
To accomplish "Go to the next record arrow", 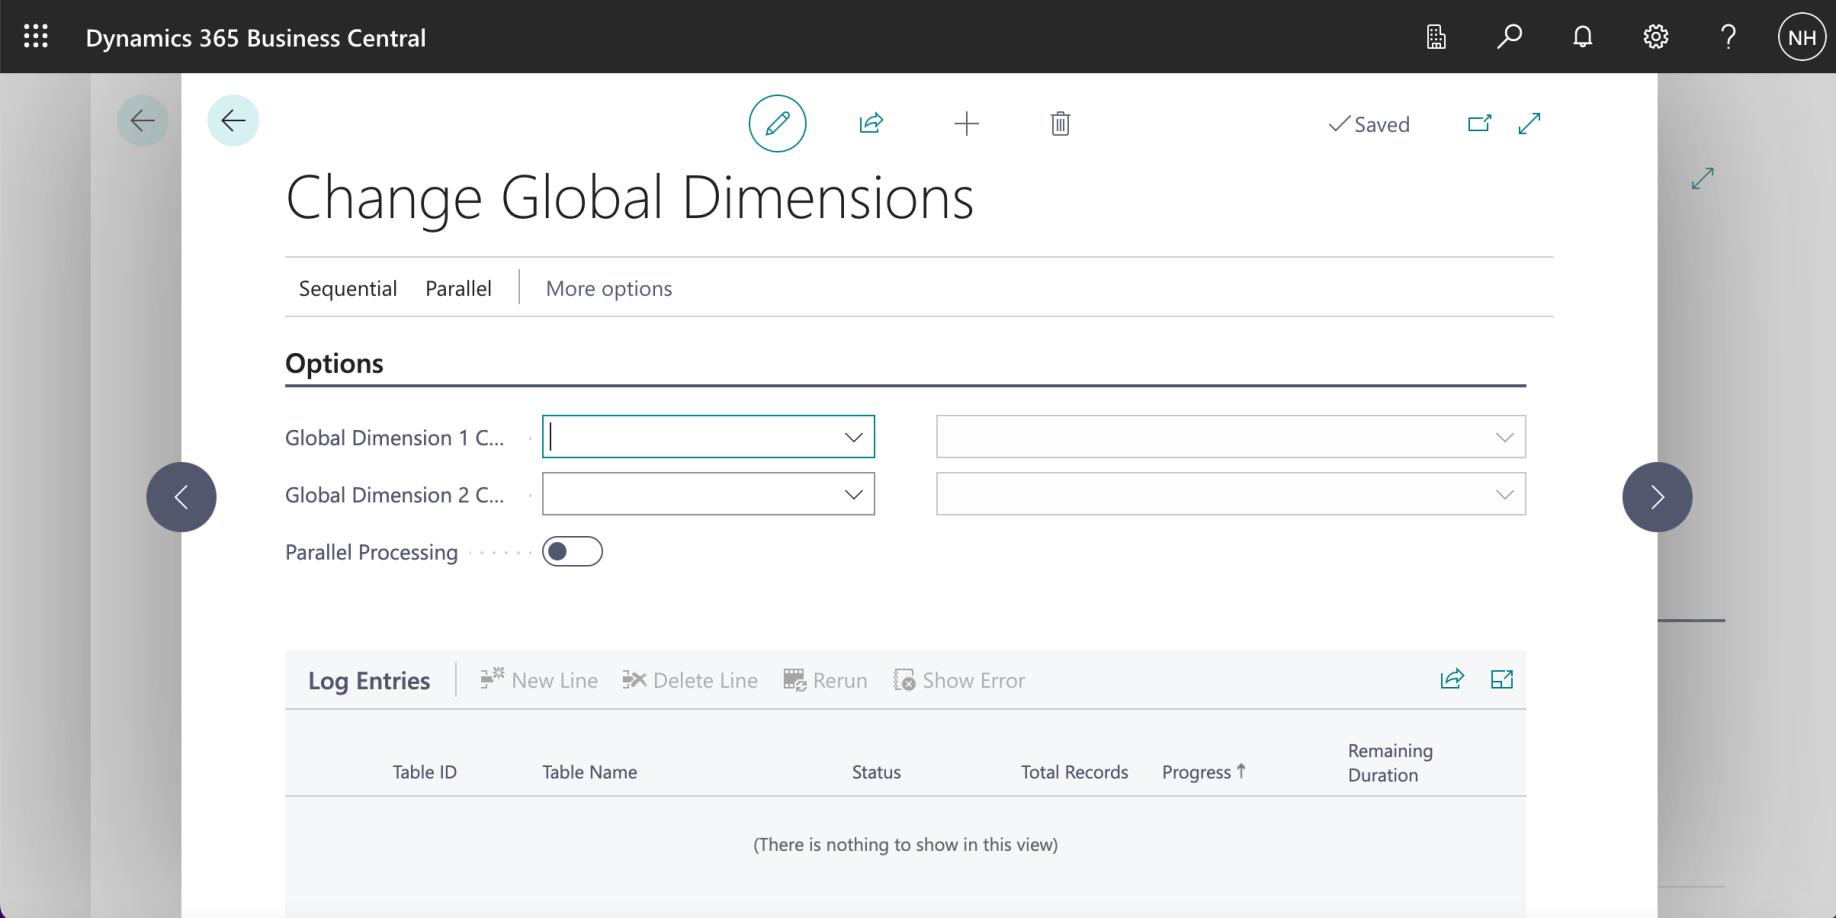I will [x=1656, y=497].
